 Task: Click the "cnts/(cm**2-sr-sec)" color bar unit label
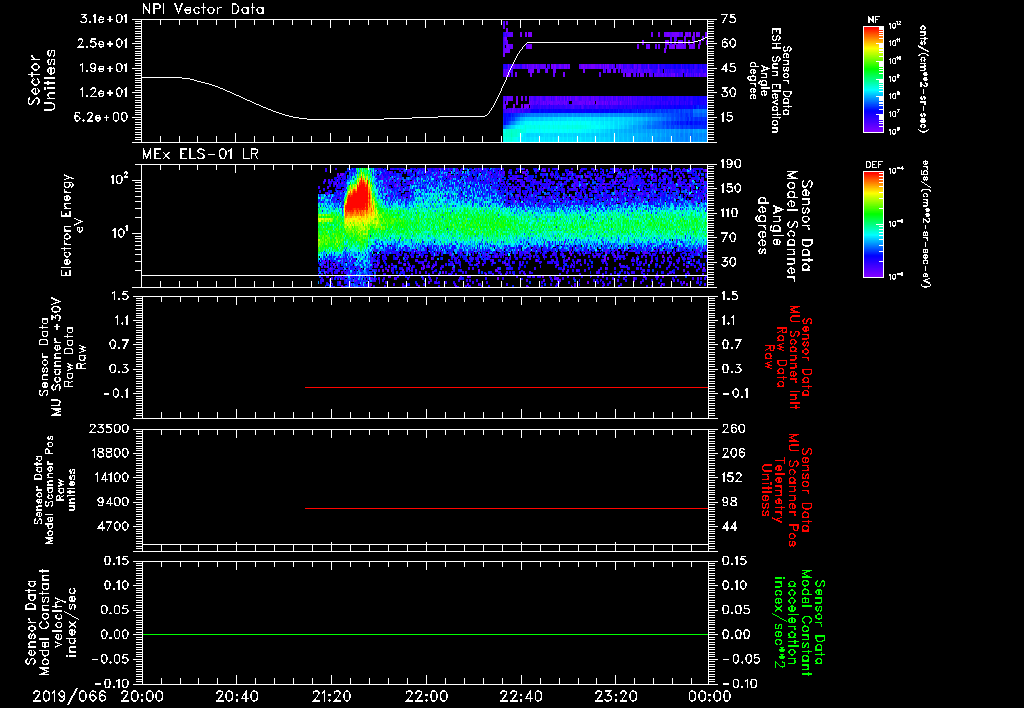point(923,78)
